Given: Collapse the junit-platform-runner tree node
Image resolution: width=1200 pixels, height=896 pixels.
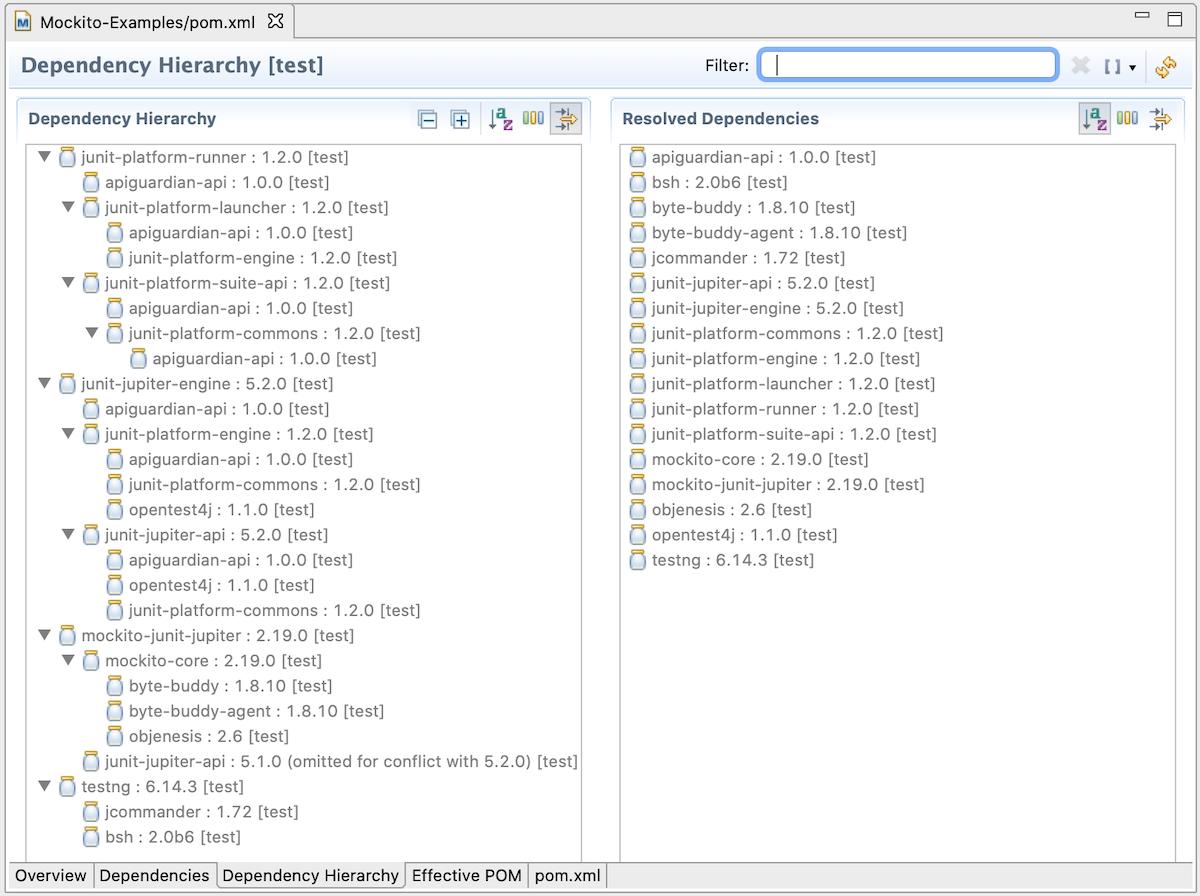Looking at the screenshot, I should tap(44, 157).
